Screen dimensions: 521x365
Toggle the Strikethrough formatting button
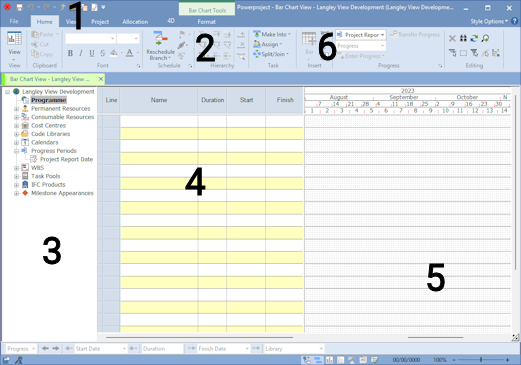pyautogui.click(x=103, y=53)
